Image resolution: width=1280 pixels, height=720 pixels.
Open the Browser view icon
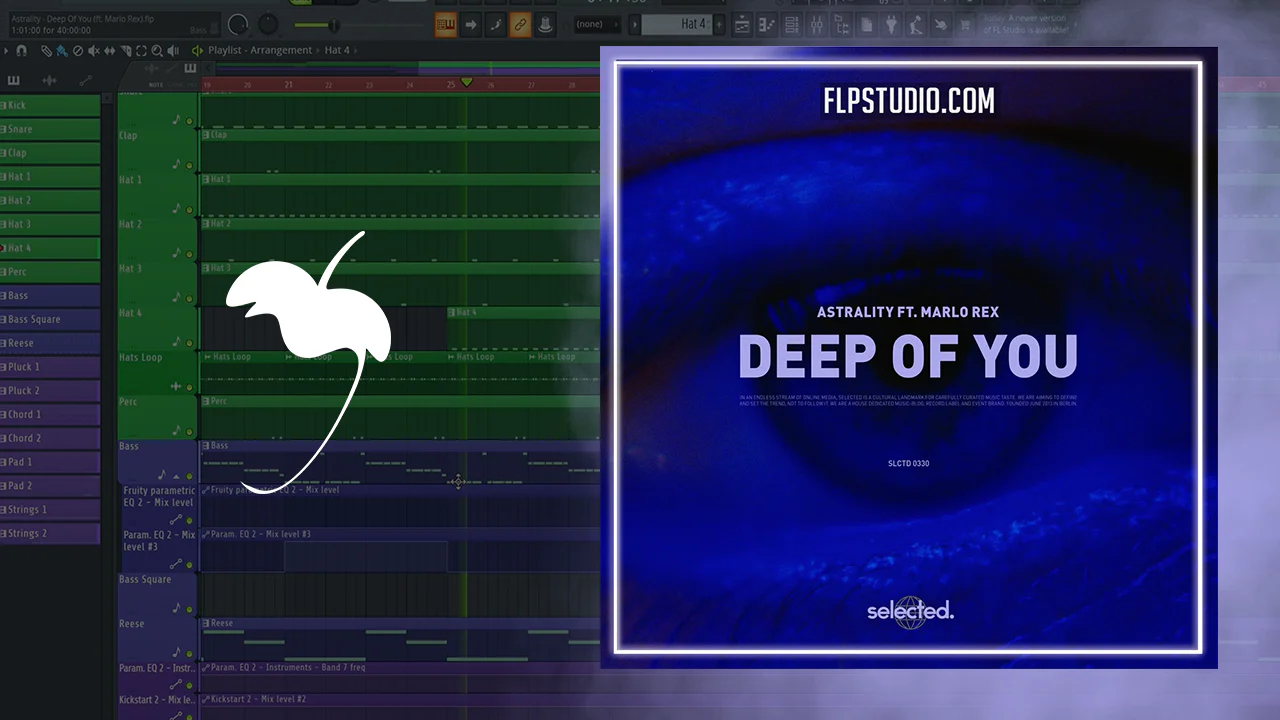(843, 25)
